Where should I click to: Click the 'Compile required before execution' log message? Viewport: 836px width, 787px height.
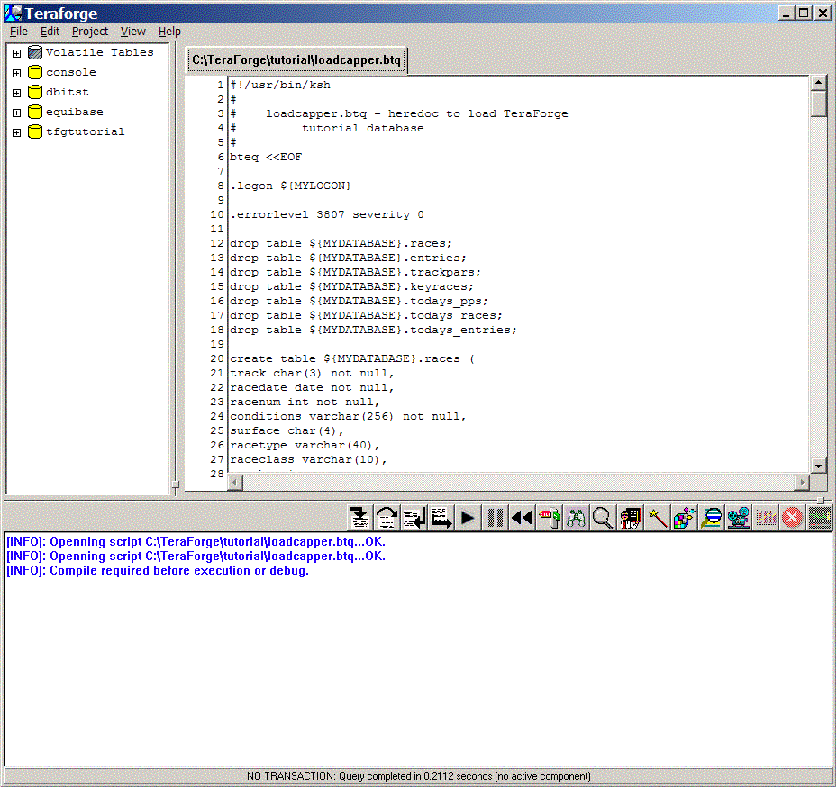point(158,571)
